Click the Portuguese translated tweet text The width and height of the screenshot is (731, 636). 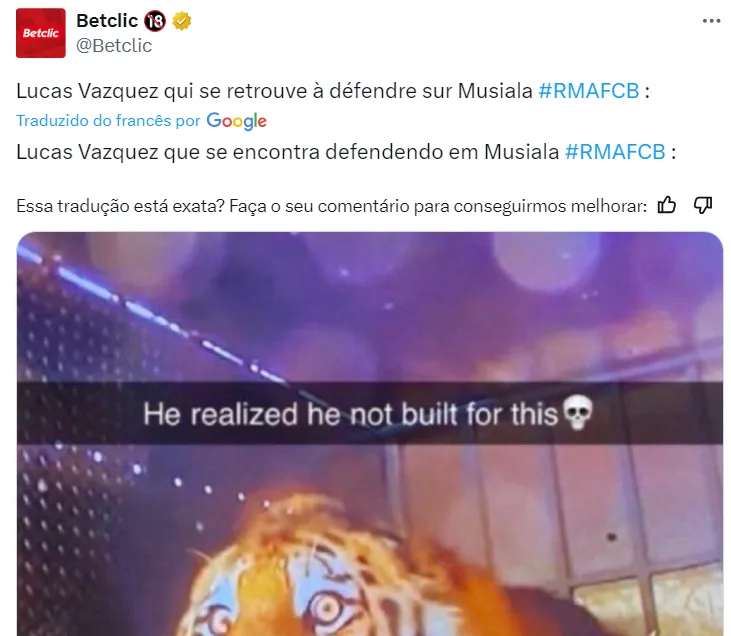346,152
